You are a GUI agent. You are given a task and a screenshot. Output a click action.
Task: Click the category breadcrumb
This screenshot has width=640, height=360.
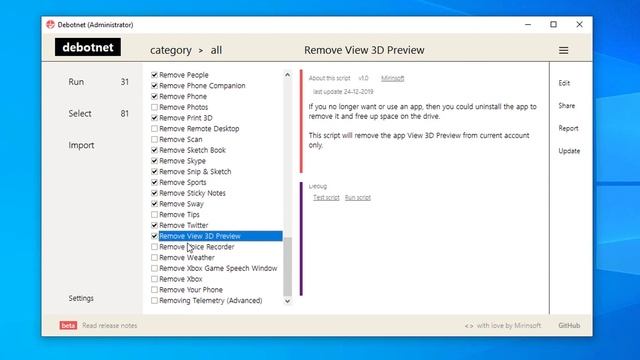coord(171,50)
